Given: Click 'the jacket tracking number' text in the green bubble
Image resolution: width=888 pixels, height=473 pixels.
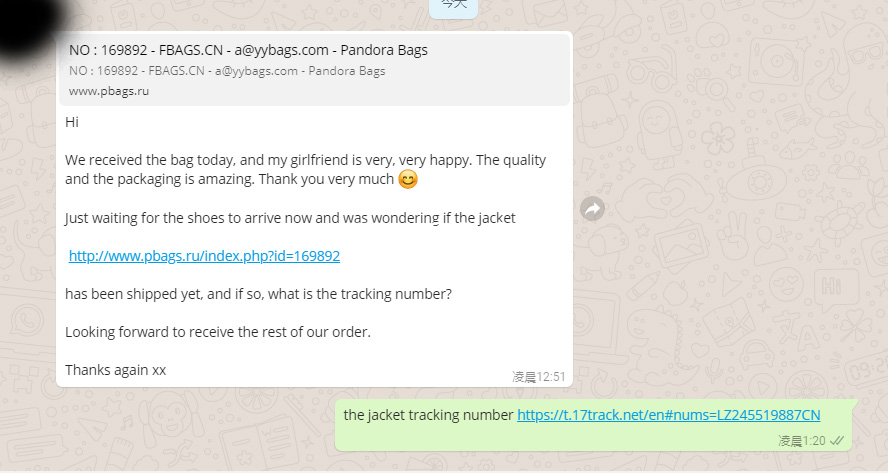Looking at the screenshot, I should (x=428, y=415).
